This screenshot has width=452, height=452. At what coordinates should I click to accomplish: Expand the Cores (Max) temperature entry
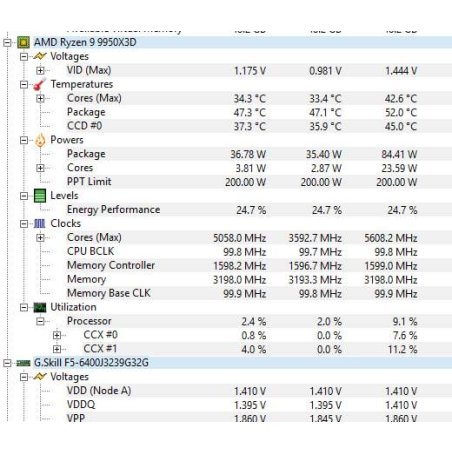(x=40, y=98)
